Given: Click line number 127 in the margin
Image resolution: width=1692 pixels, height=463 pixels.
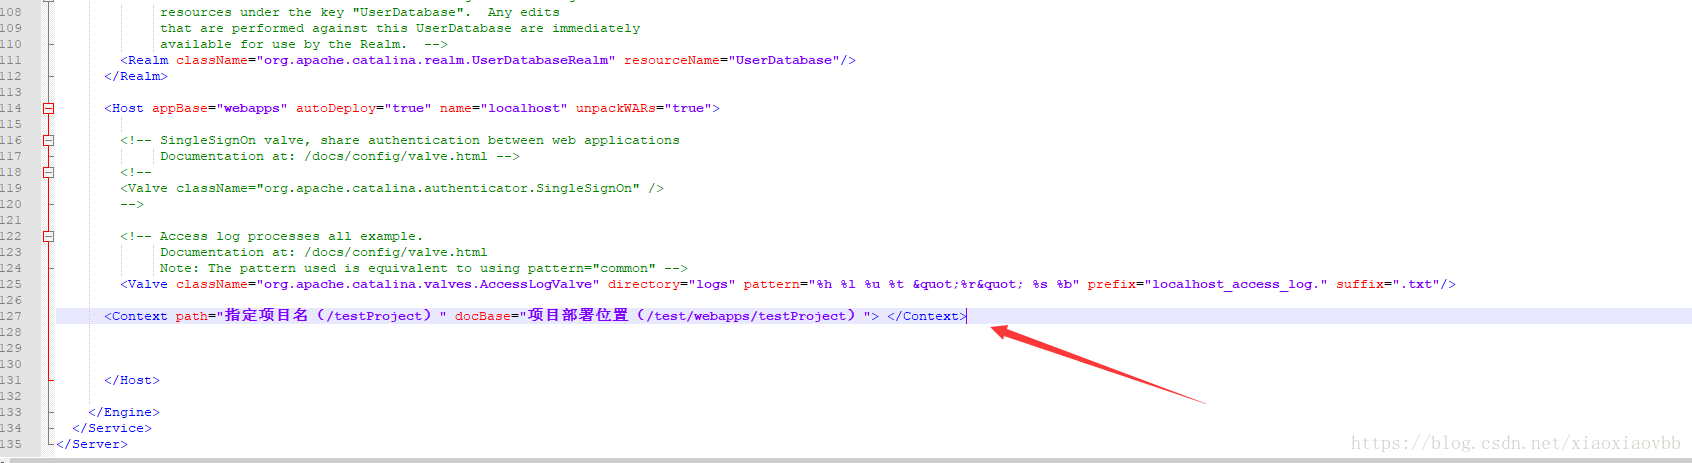Looking at the screenshot, I should tap(11, 316).
